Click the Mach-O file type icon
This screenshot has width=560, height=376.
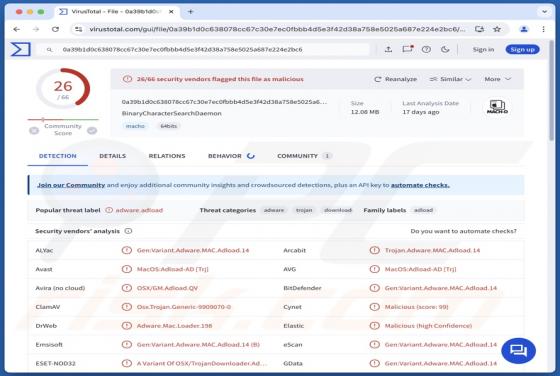point(497,107)
